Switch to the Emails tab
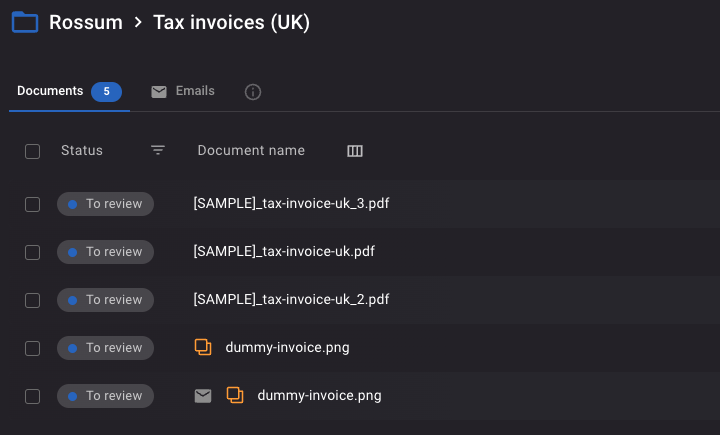 pos(195,91)
